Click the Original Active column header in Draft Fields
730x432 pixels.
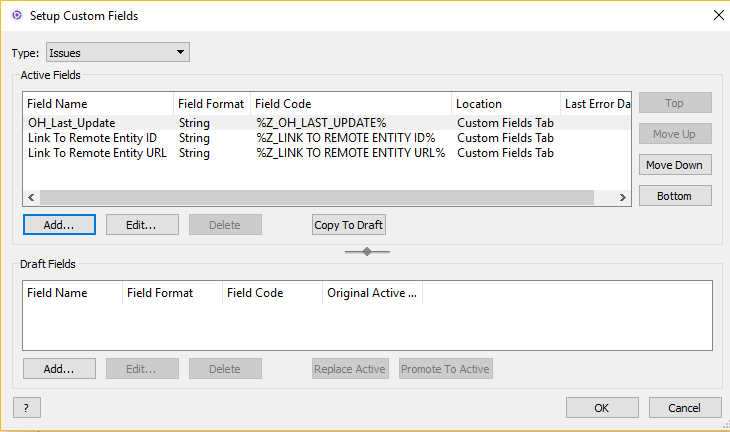tap(372, 293)
